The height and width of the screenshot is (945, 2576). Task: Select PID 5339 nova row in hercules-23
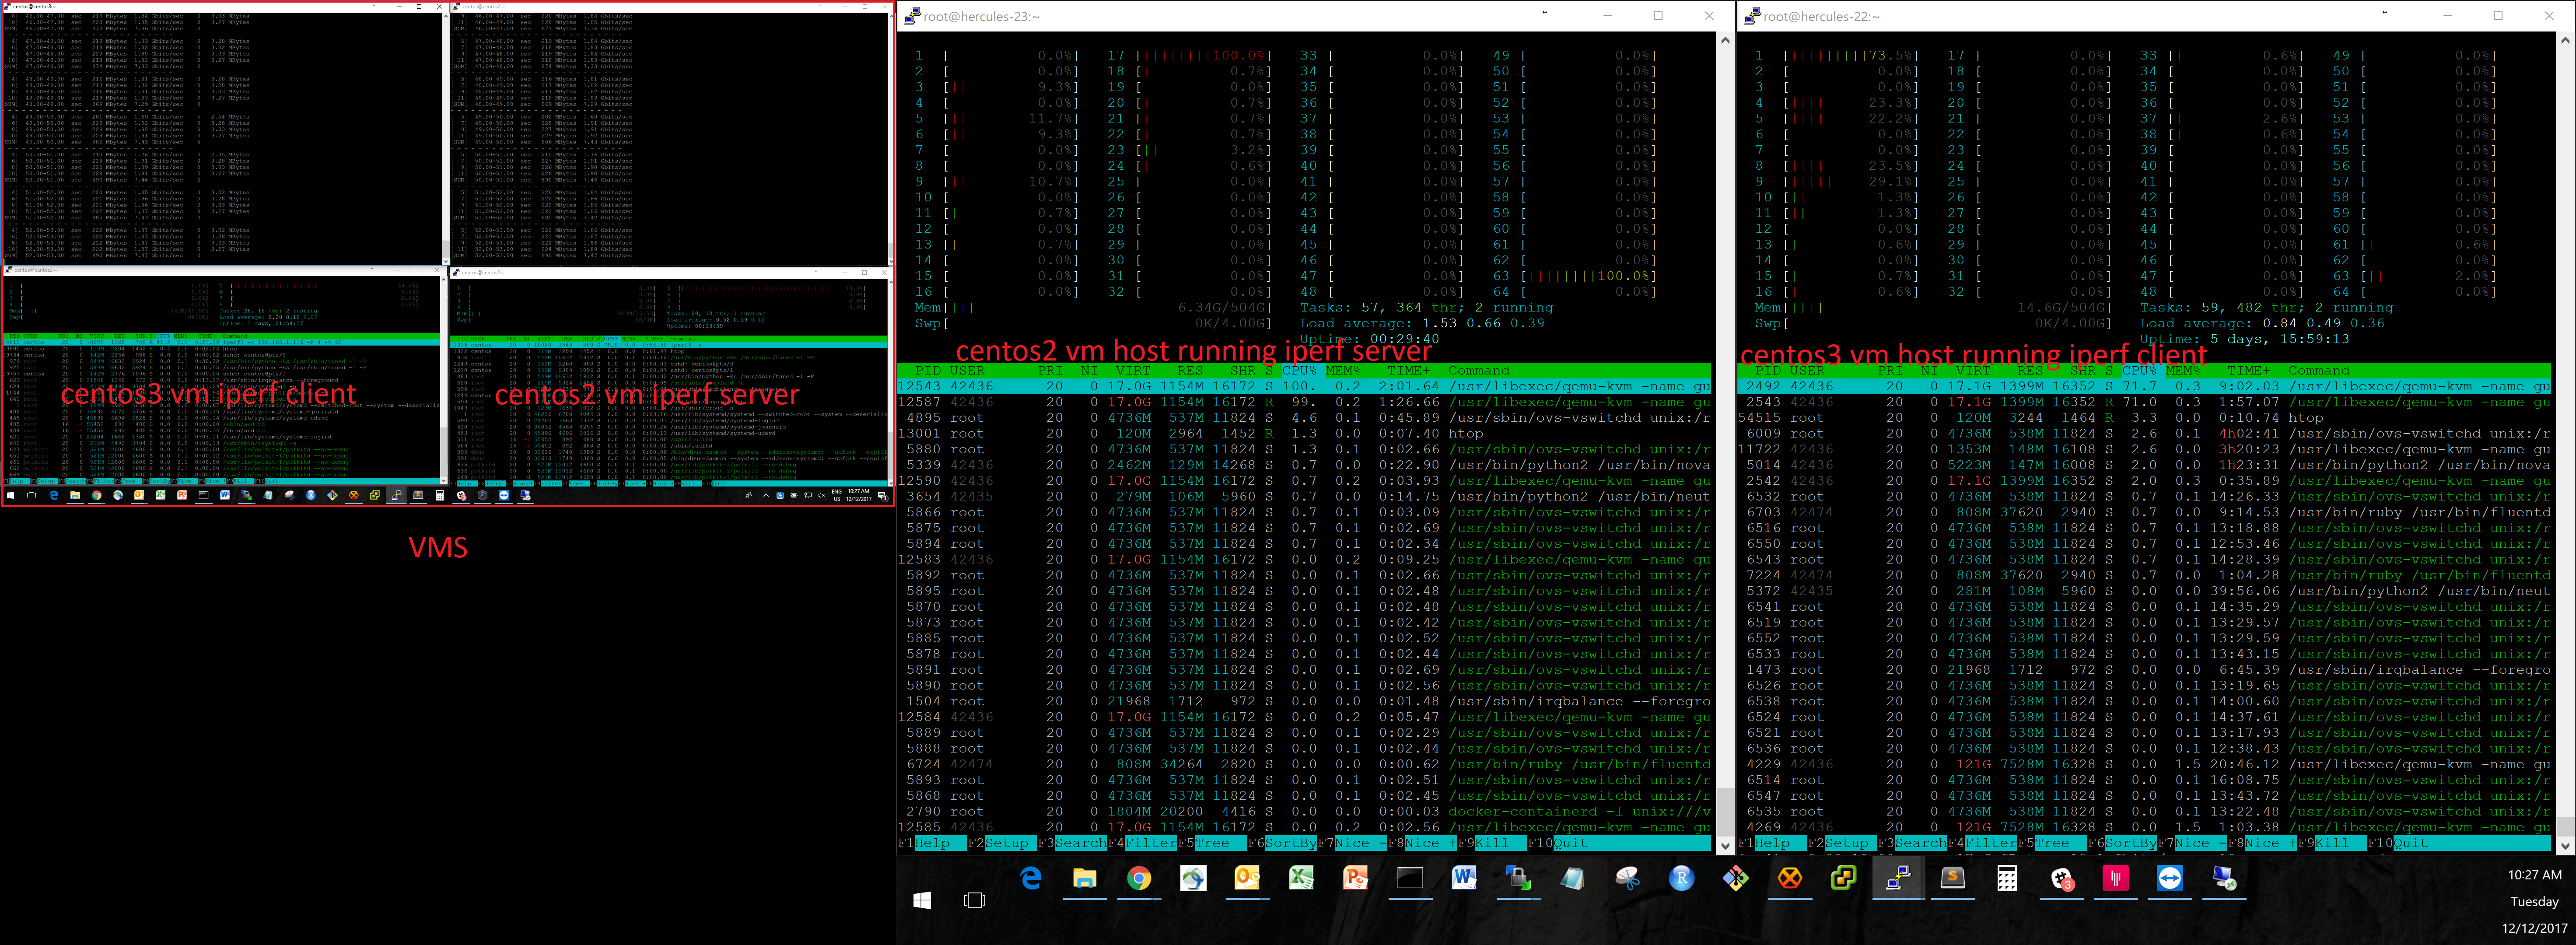point(1304,465)
